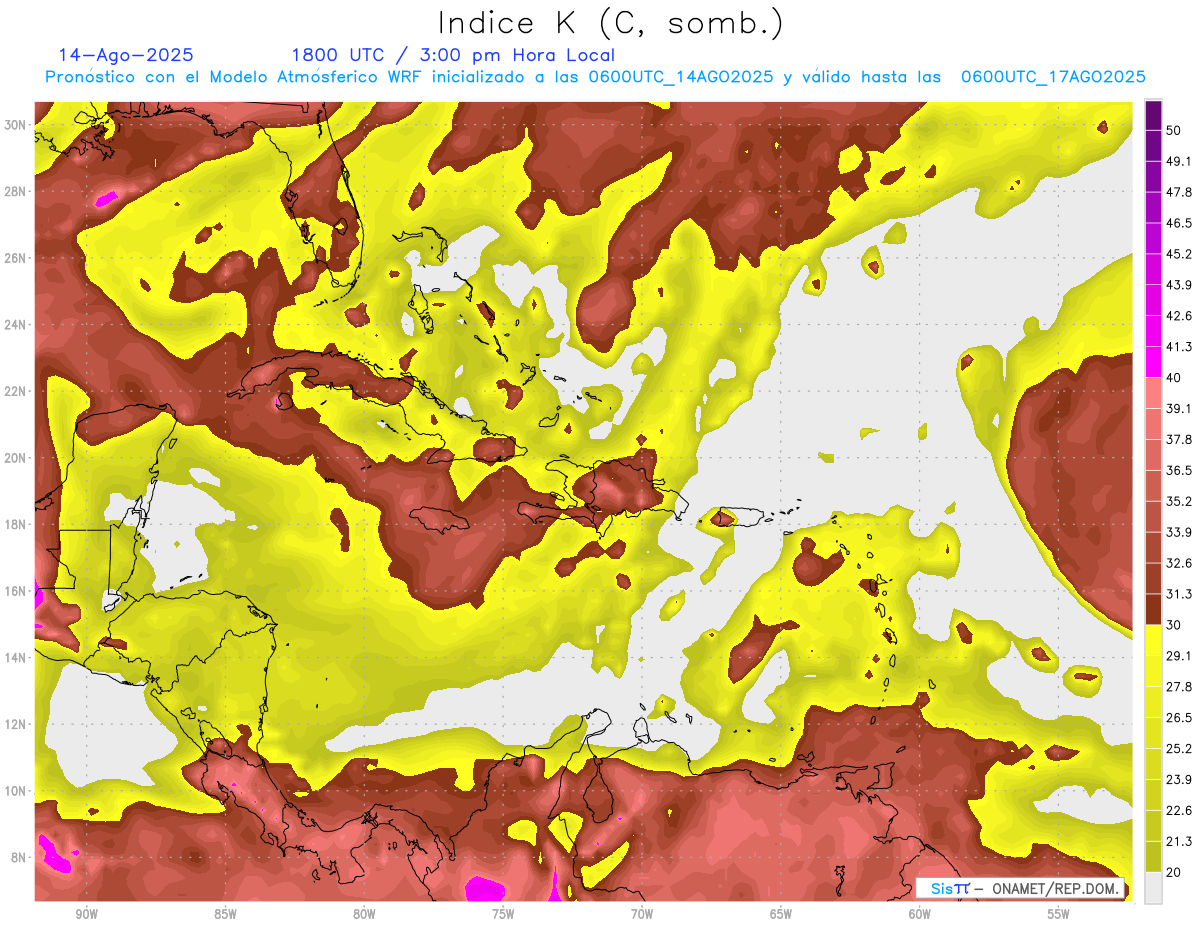Click the dark purple swatch above 50
Viewport: 1200px width, 927px height.
coord(1153,116)
